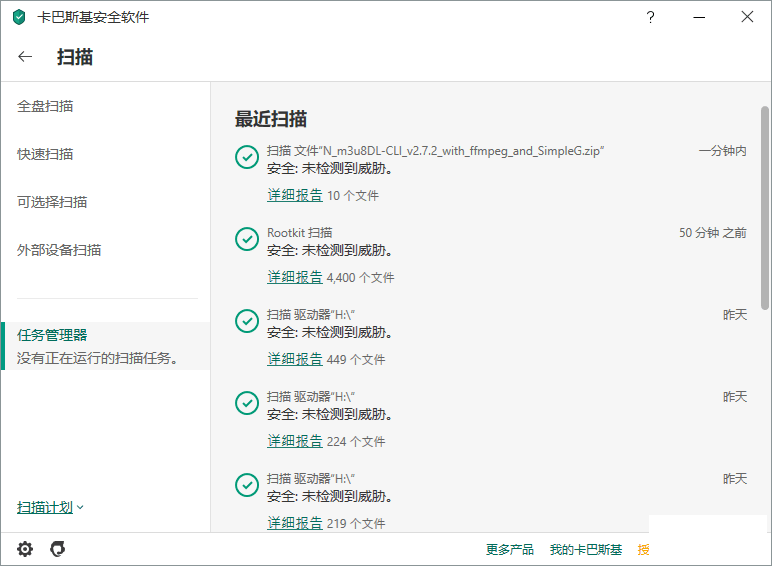Open 详细报告 for the 224-file scan
This screenshot has width=772, height=566.
coord(295,441)
